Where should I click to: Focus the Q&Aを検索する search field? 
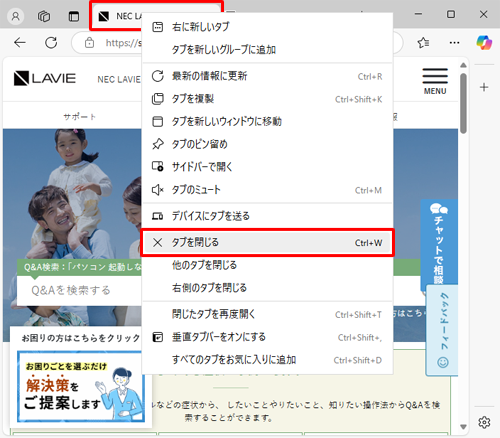pyautogui.click(x=80, y=290)
